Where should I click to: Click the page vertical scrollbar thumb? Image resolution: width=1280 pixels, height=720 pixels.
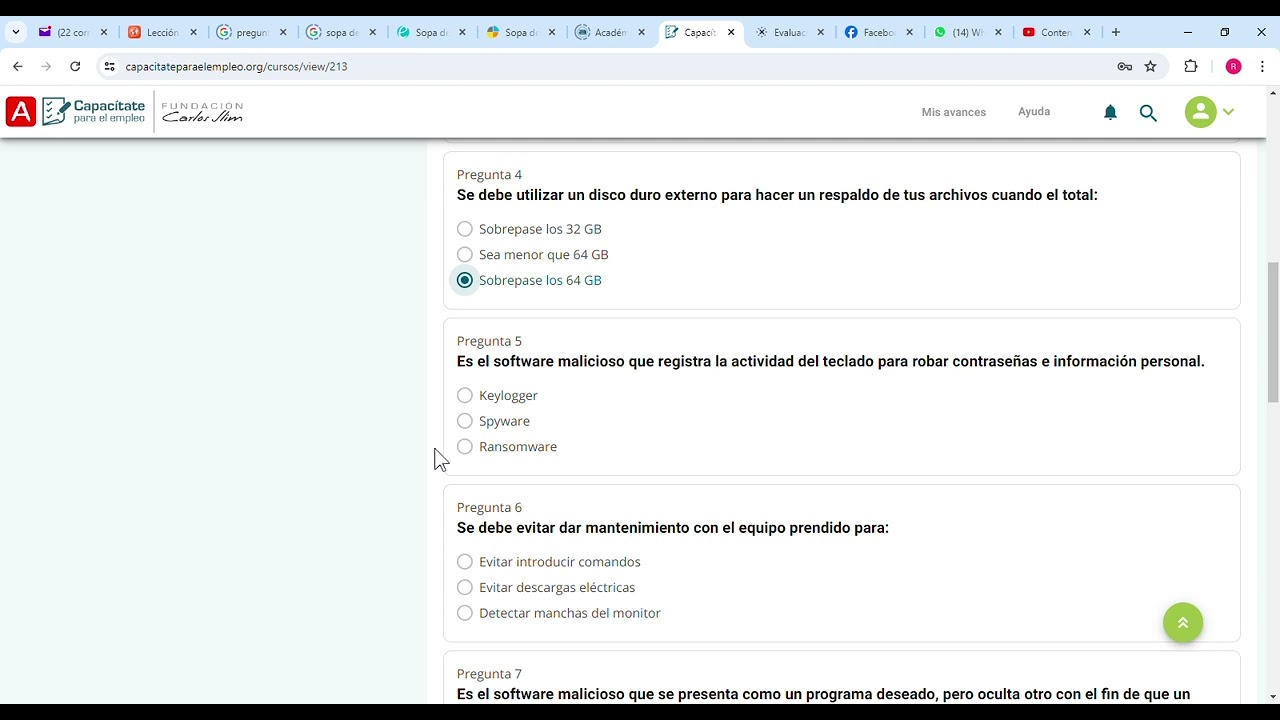(x=1273, y=332)
